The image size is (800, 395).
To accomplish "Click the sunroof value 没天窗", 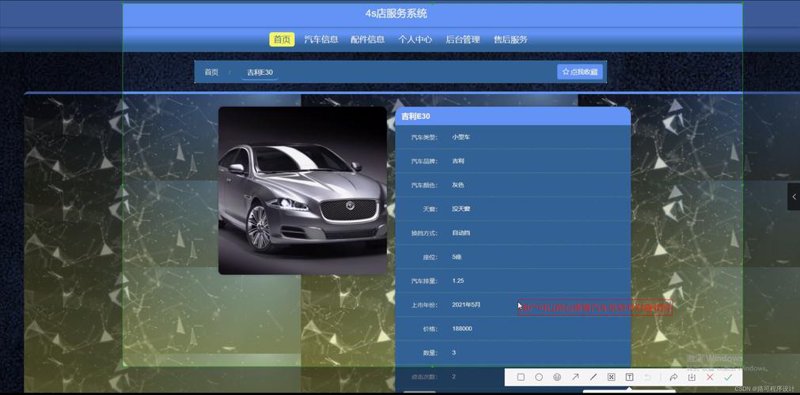I will click(461, 209).
